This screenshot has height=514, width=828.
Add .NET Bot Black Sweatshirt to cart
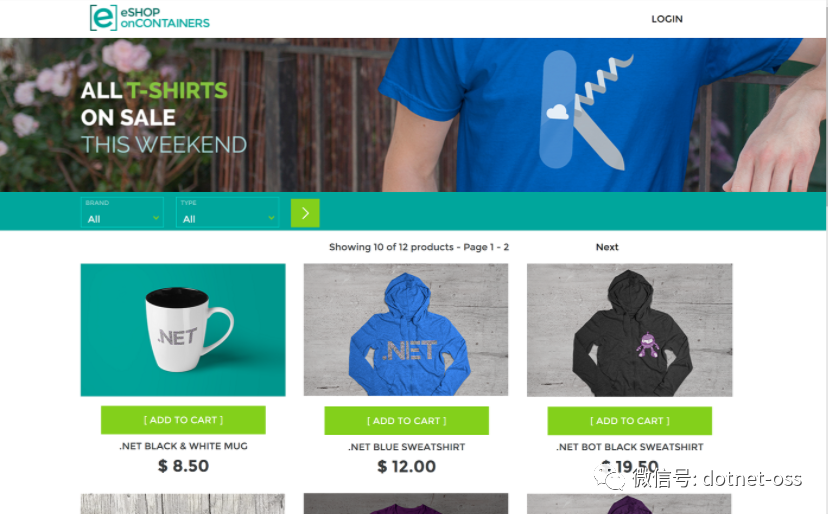(629, 420)
